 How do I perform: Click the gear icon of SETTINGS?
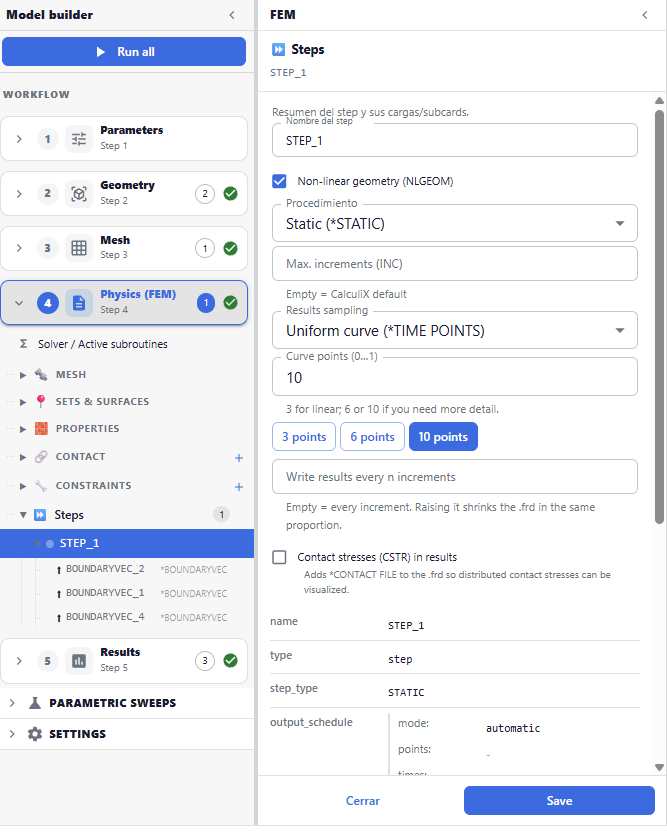[x=35, y=734]
